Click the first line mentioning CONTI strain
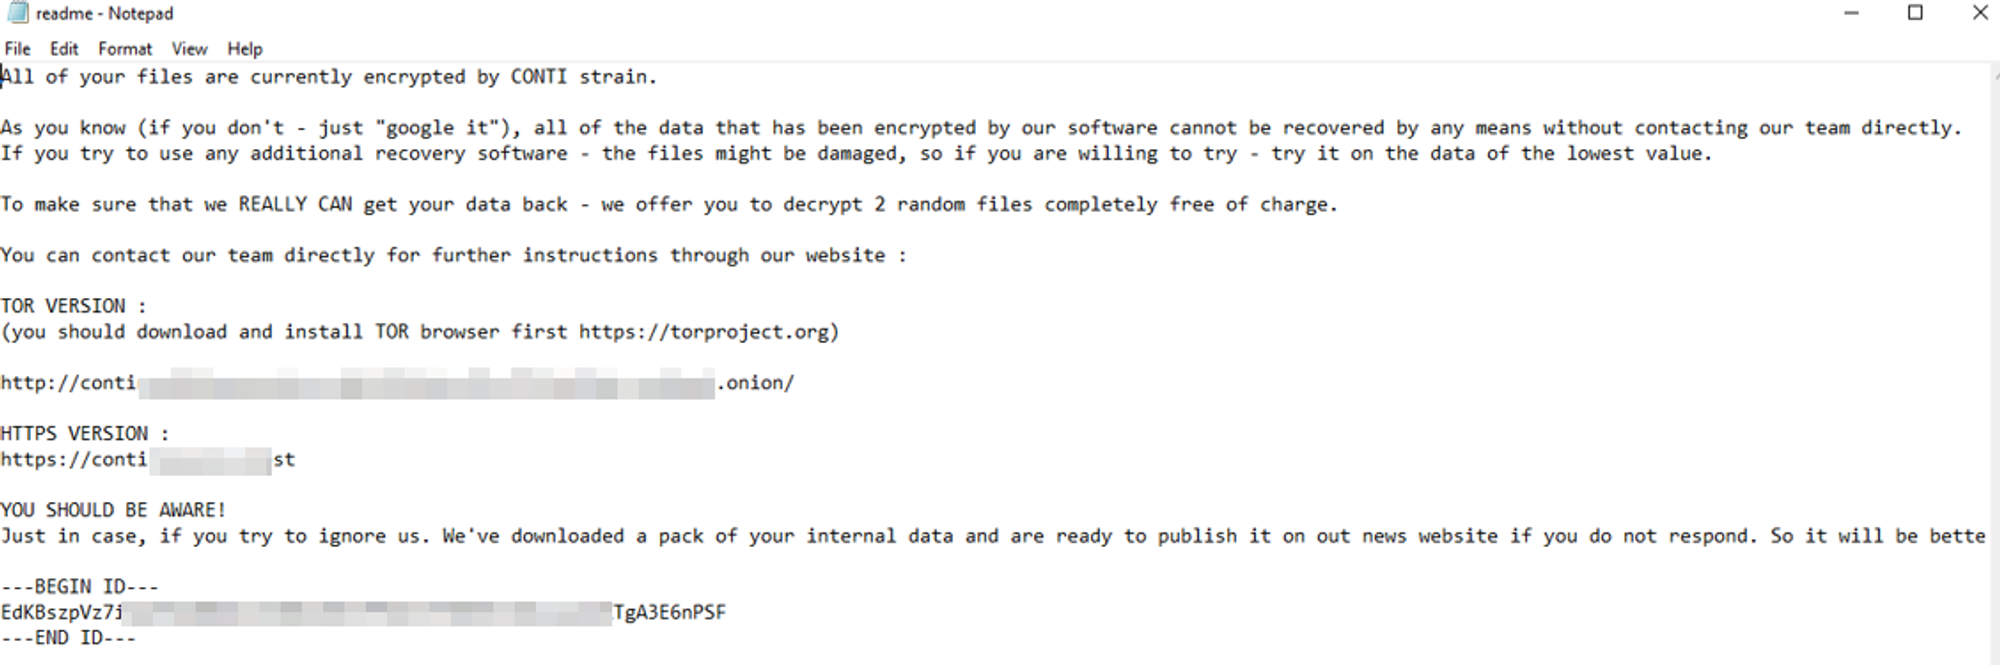Image resolution: width=2000 pixels, height=665 pixels. [329, 77]
